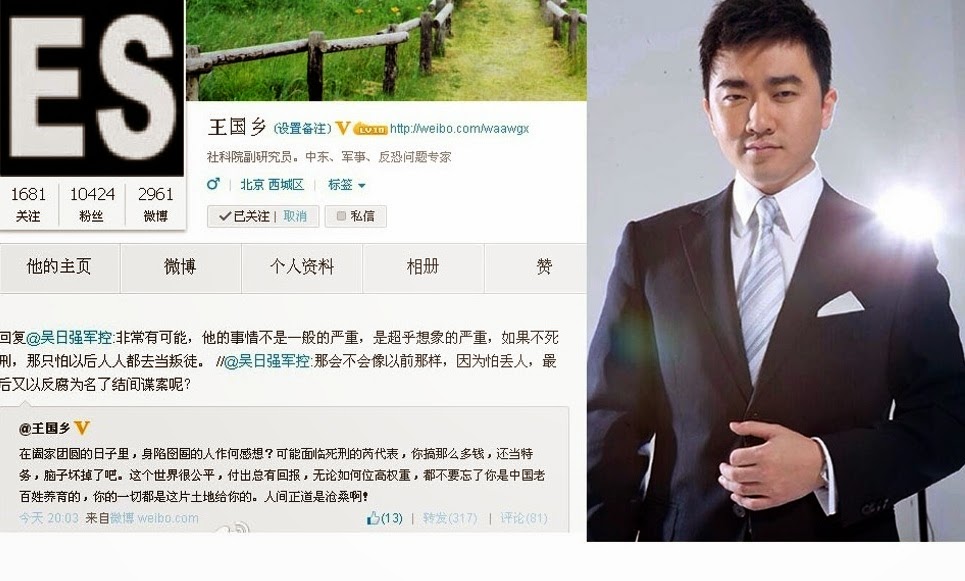Click the LV10 level badge
965x581 pixels.
[370, 129]
